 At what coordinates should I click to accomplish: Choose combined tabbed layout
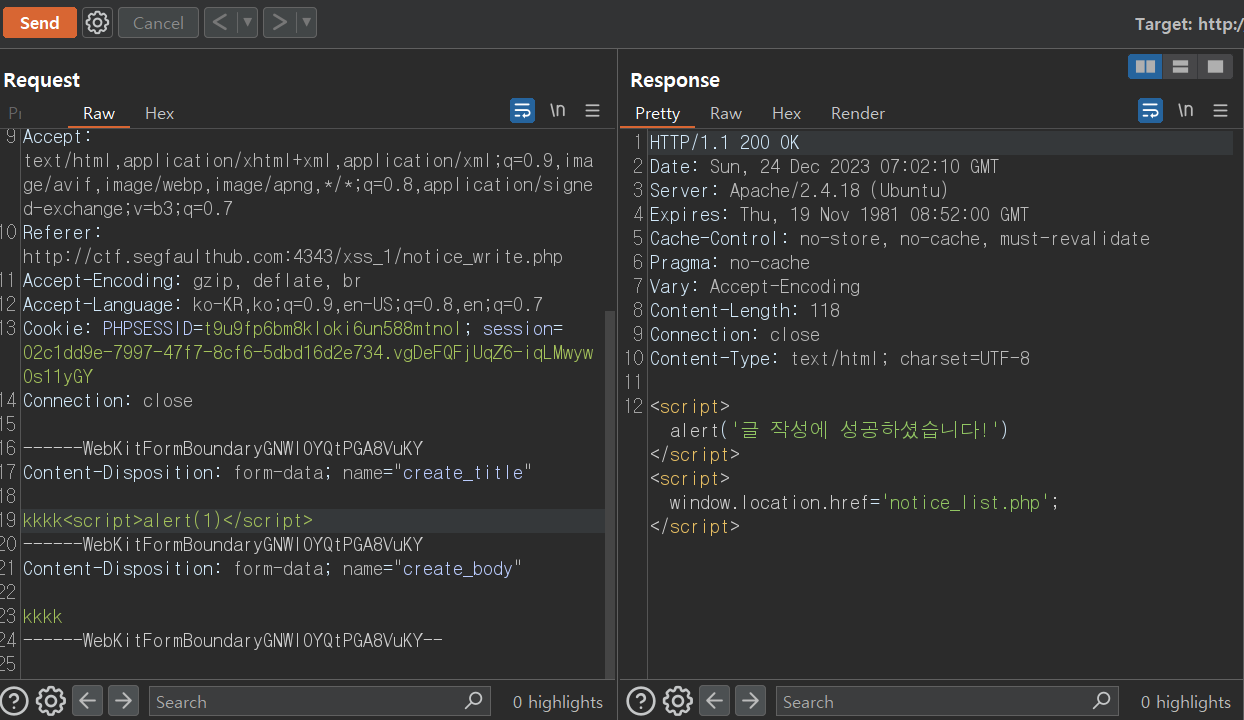click(x=1215, y=66)
